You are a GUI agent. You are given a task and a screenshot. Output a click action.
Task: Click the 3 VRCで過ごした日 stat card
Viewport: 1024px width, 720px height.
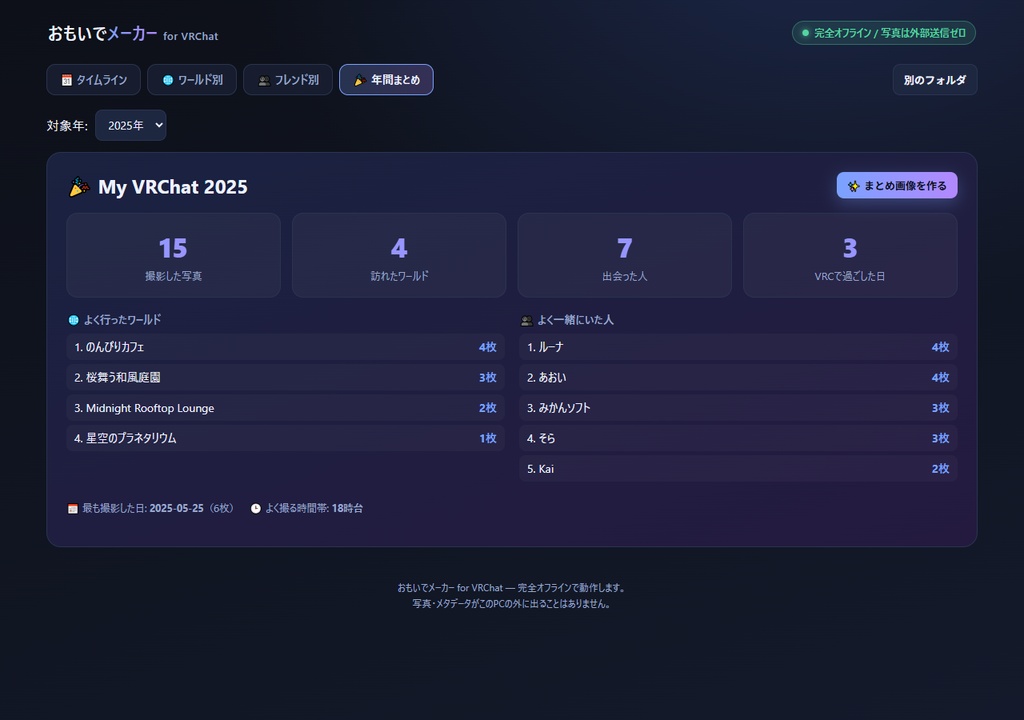tap(850, 255)
